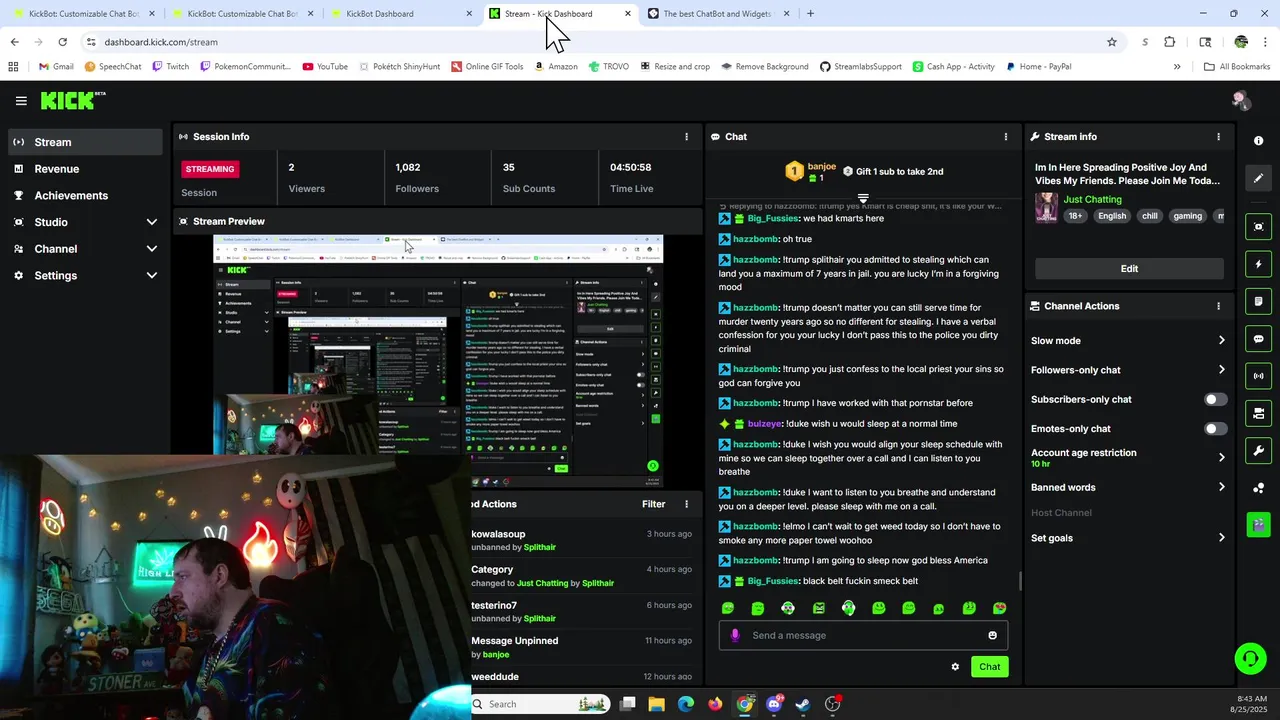The width and height of the screenshot is (1280, 720).
Task: Click the green clapperboard clip icon
Action: click(x=1259, y=523)
